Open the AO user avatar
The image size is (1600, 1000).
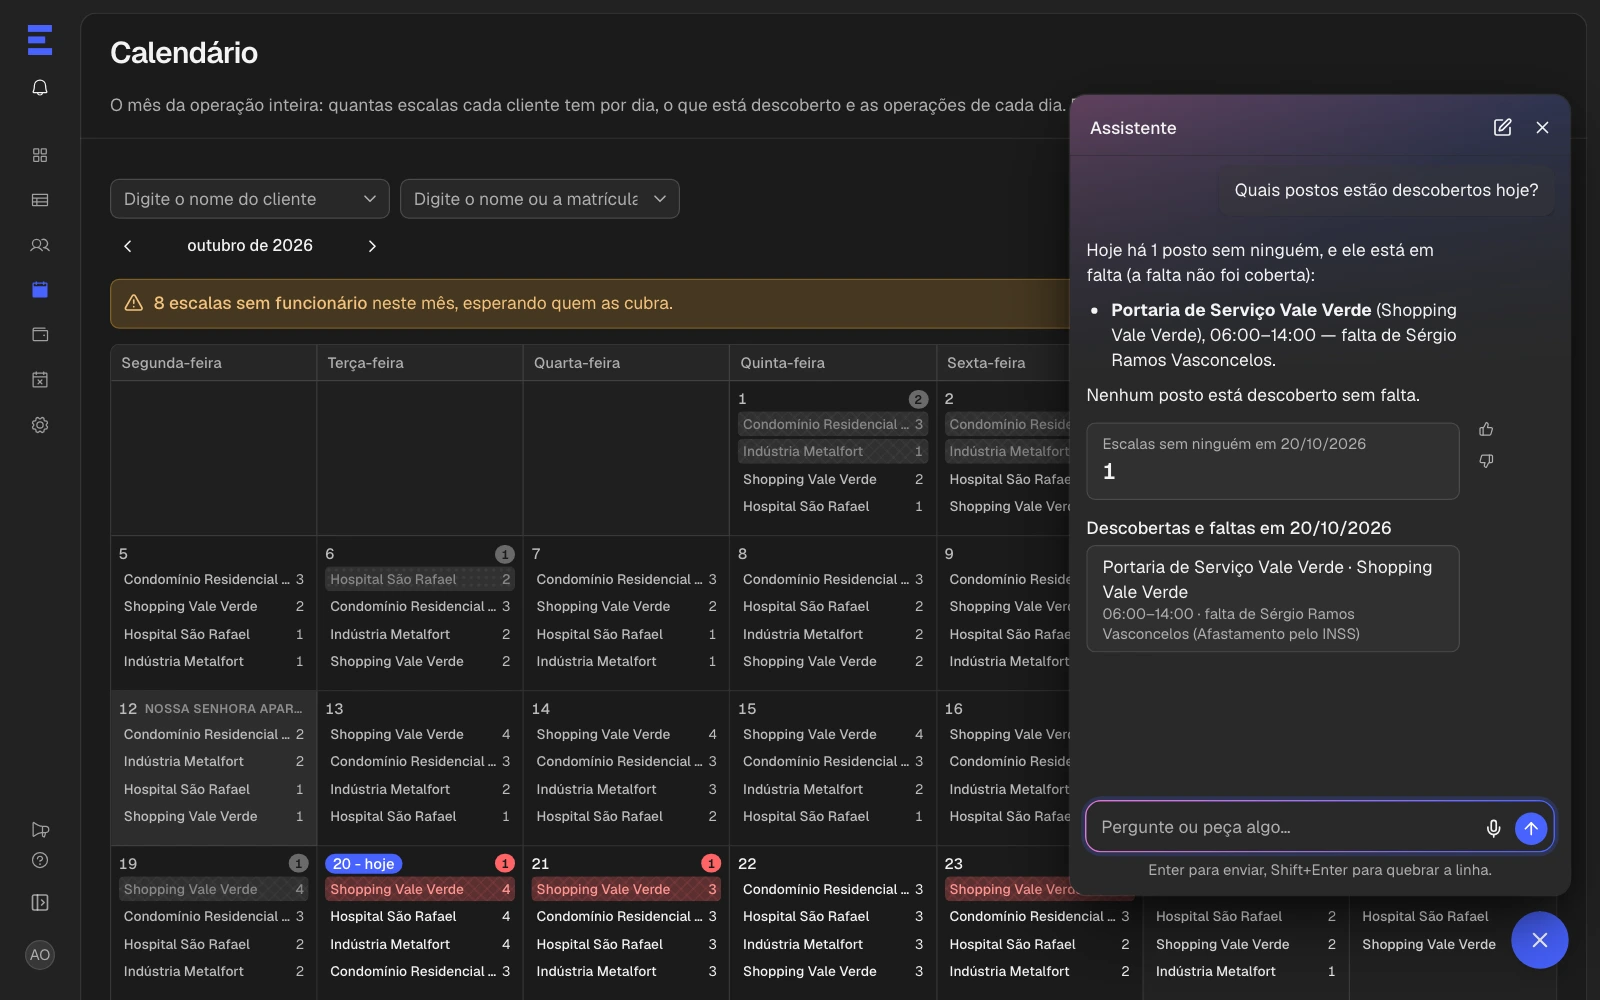40,955
